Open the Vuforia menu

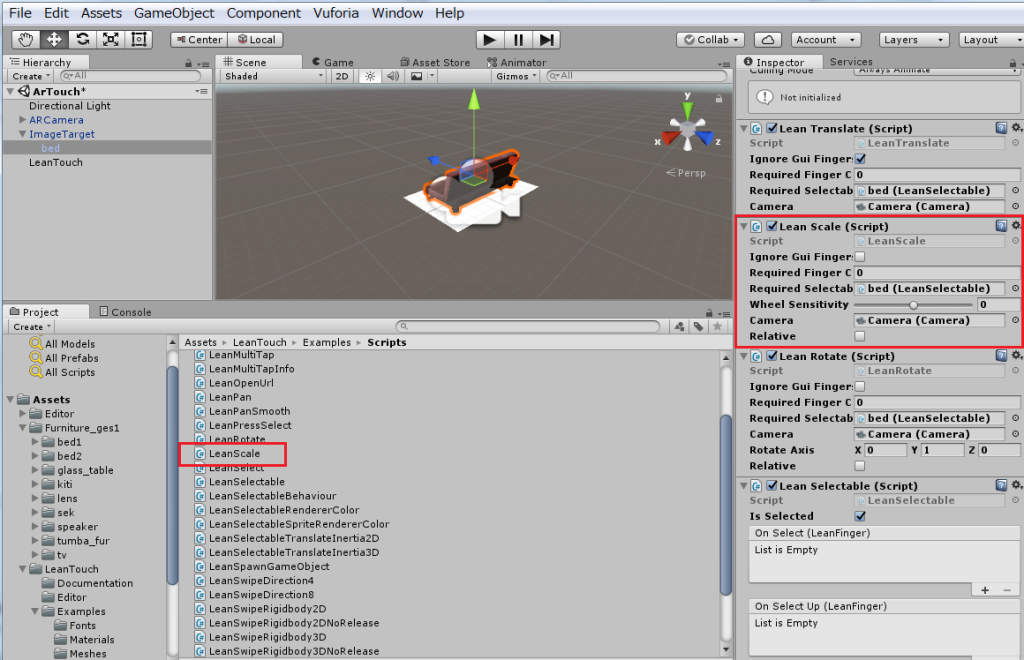tap(336, 13)
